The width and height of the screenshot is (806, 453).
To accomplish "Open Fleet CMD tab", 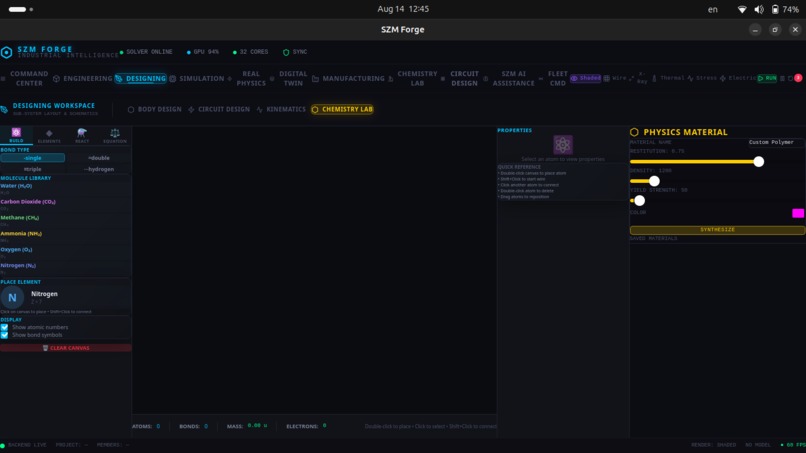I will (x=554, y=78).
